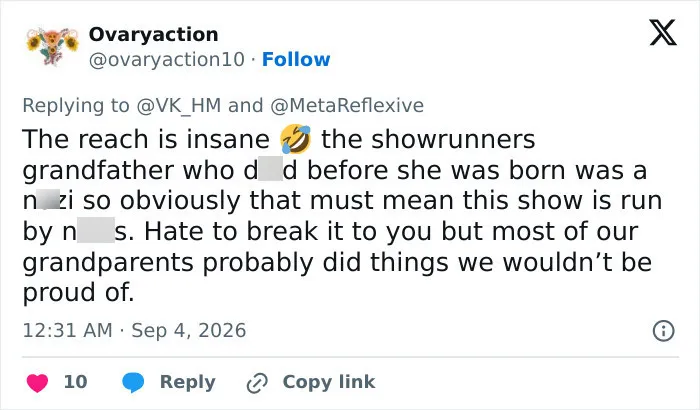Click the blue reply bubble icon

133,382
